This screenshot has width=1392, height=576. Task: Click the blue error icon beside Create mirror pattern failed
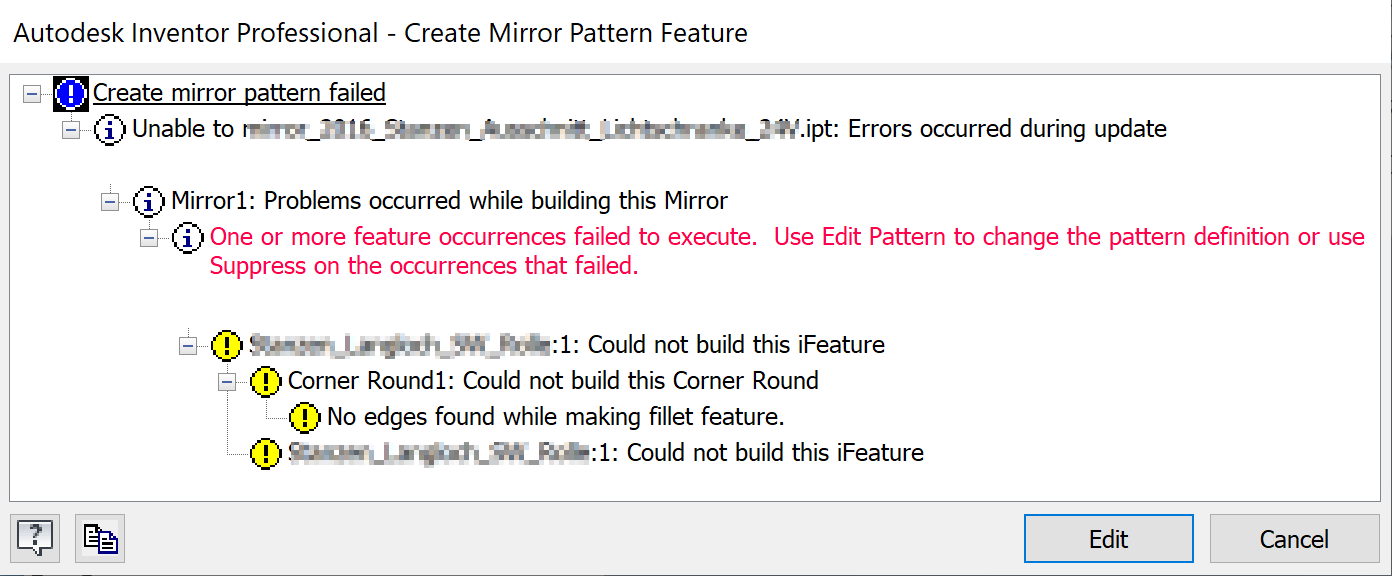click(70, 92)
